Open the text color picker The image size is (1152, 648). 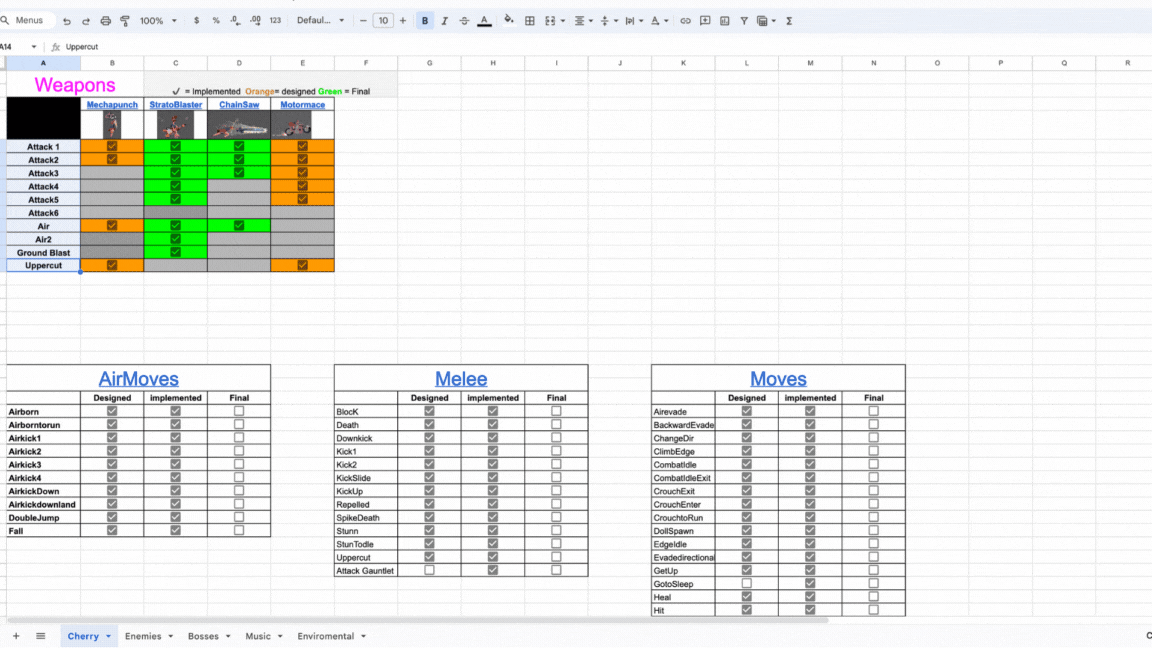(x=484, y=21)
